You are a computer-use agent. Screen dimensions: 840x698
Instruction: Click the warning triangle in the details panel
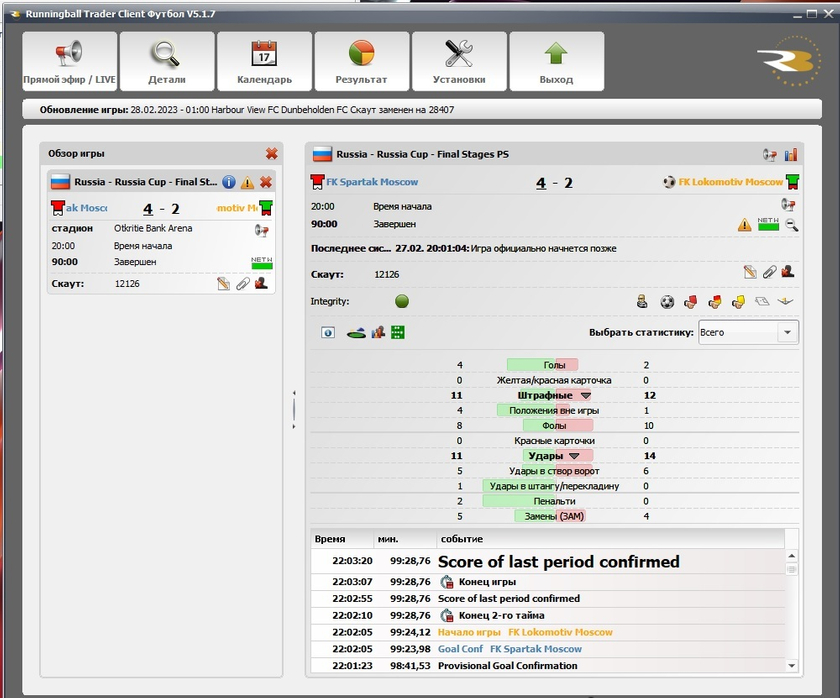pos(745,225)
